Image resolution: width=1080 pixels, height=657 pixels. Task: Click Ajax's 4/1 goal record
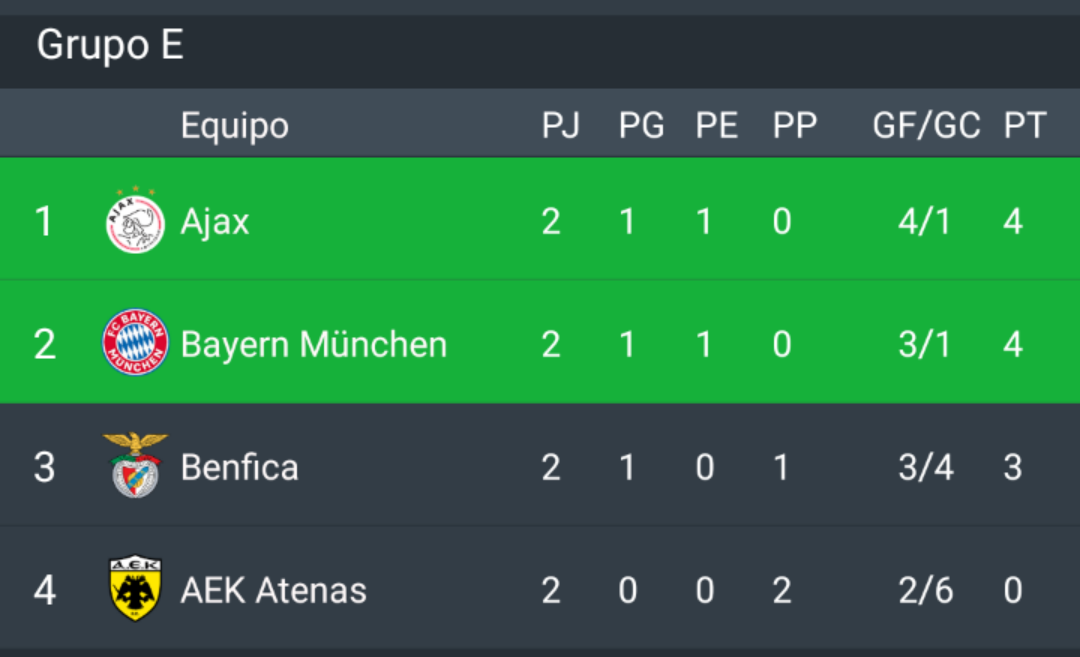tap(924, 222)
